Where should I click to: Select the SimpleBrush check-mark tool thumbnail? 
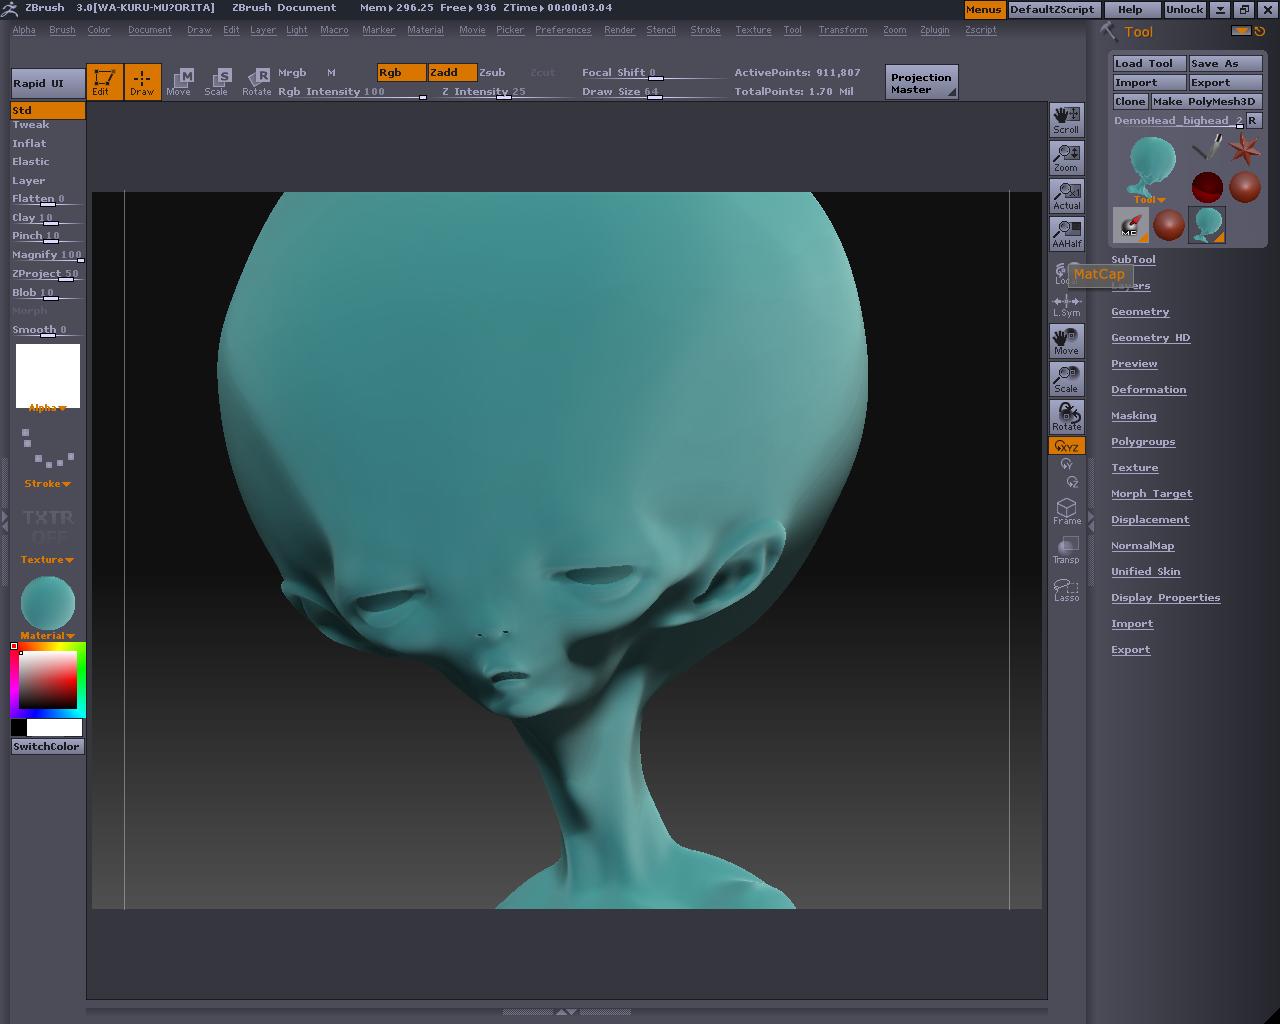(x=1207, y=149)
